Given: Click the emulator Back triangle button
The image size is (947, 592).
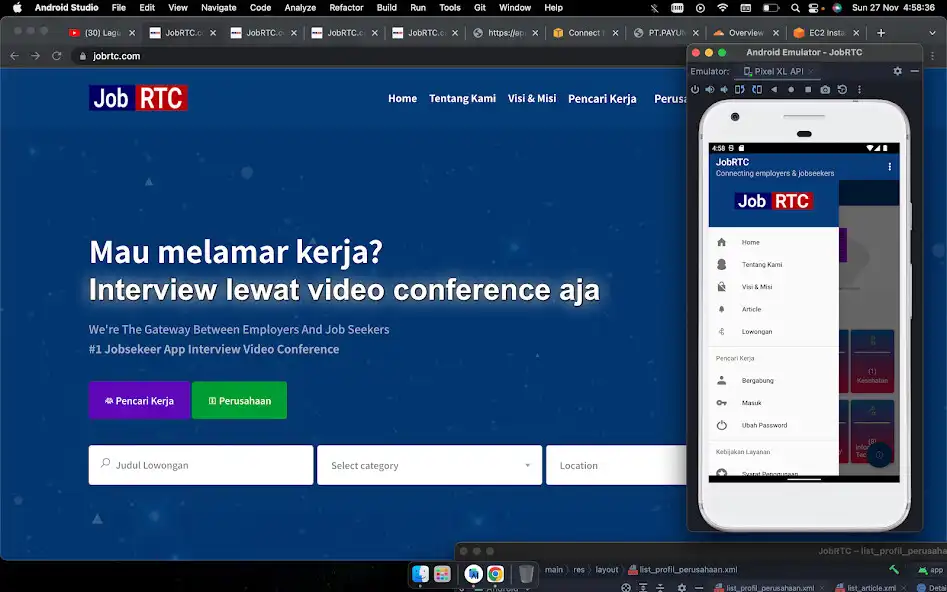Looking at the screenshot, I should pyautogui.click(x=774, y=89).
